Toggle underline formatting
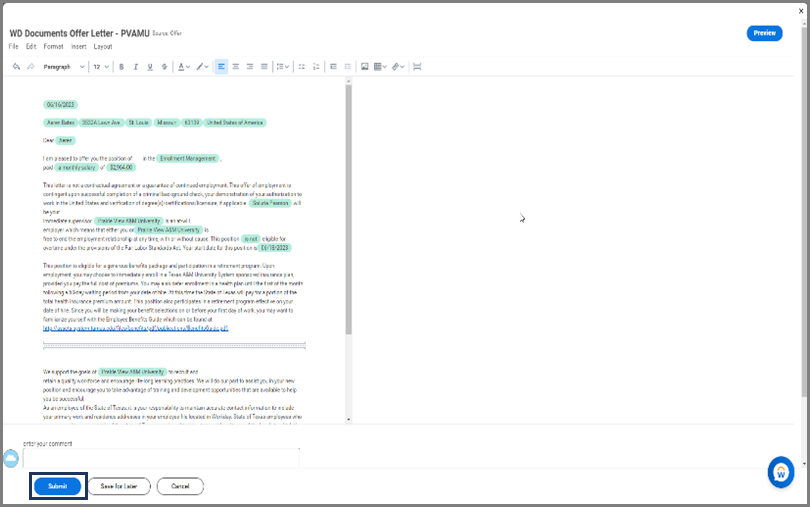This screenshot has height=507, width=810. (150, 67)
